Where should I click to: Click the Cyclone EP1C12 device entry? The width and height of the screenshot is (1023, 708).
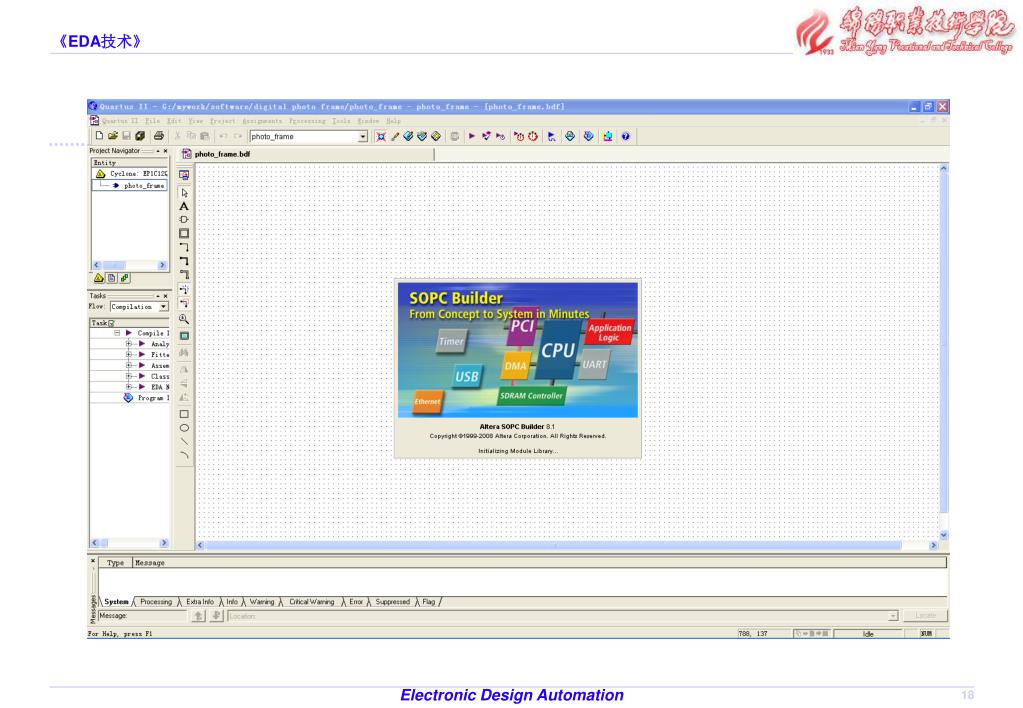[x=131, y=174]
